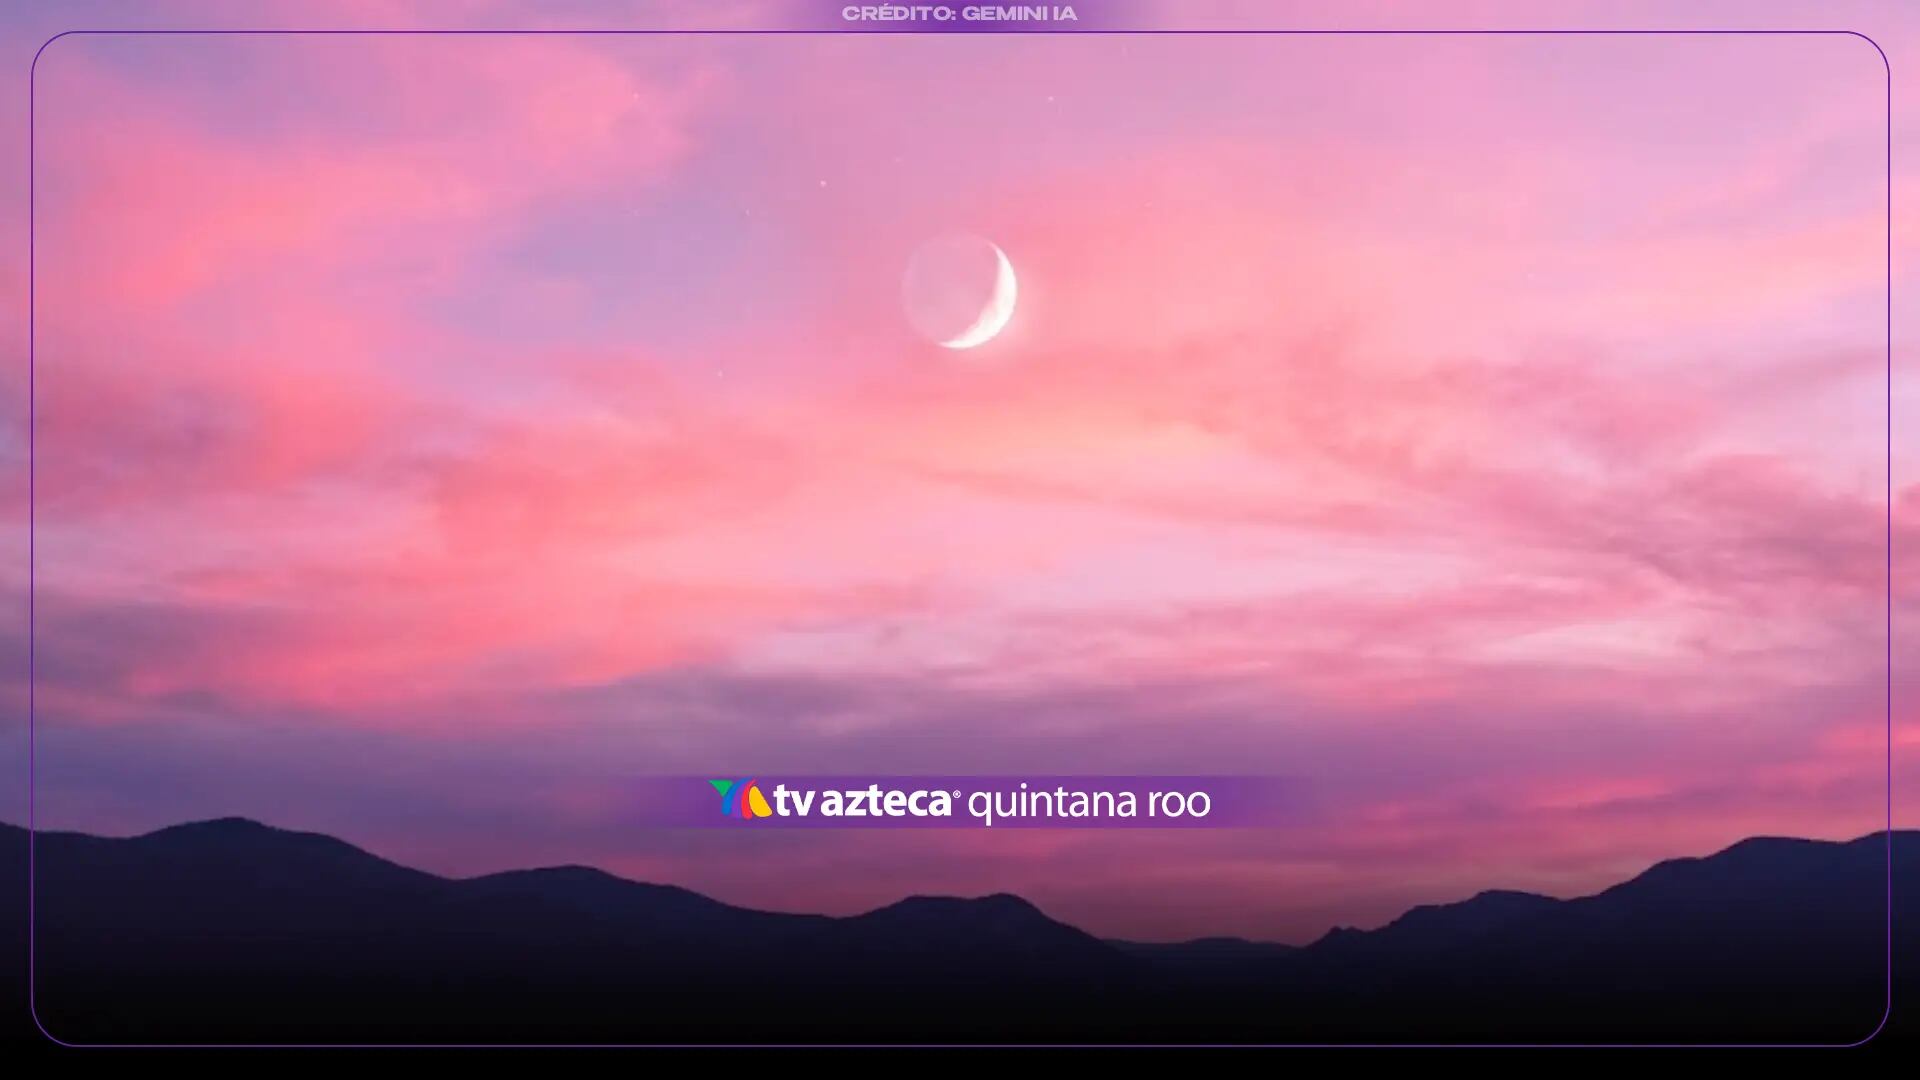Click the crescent moon in the image
The height and width of the screenshot is (1080, 1920).
tap(960, 292)
